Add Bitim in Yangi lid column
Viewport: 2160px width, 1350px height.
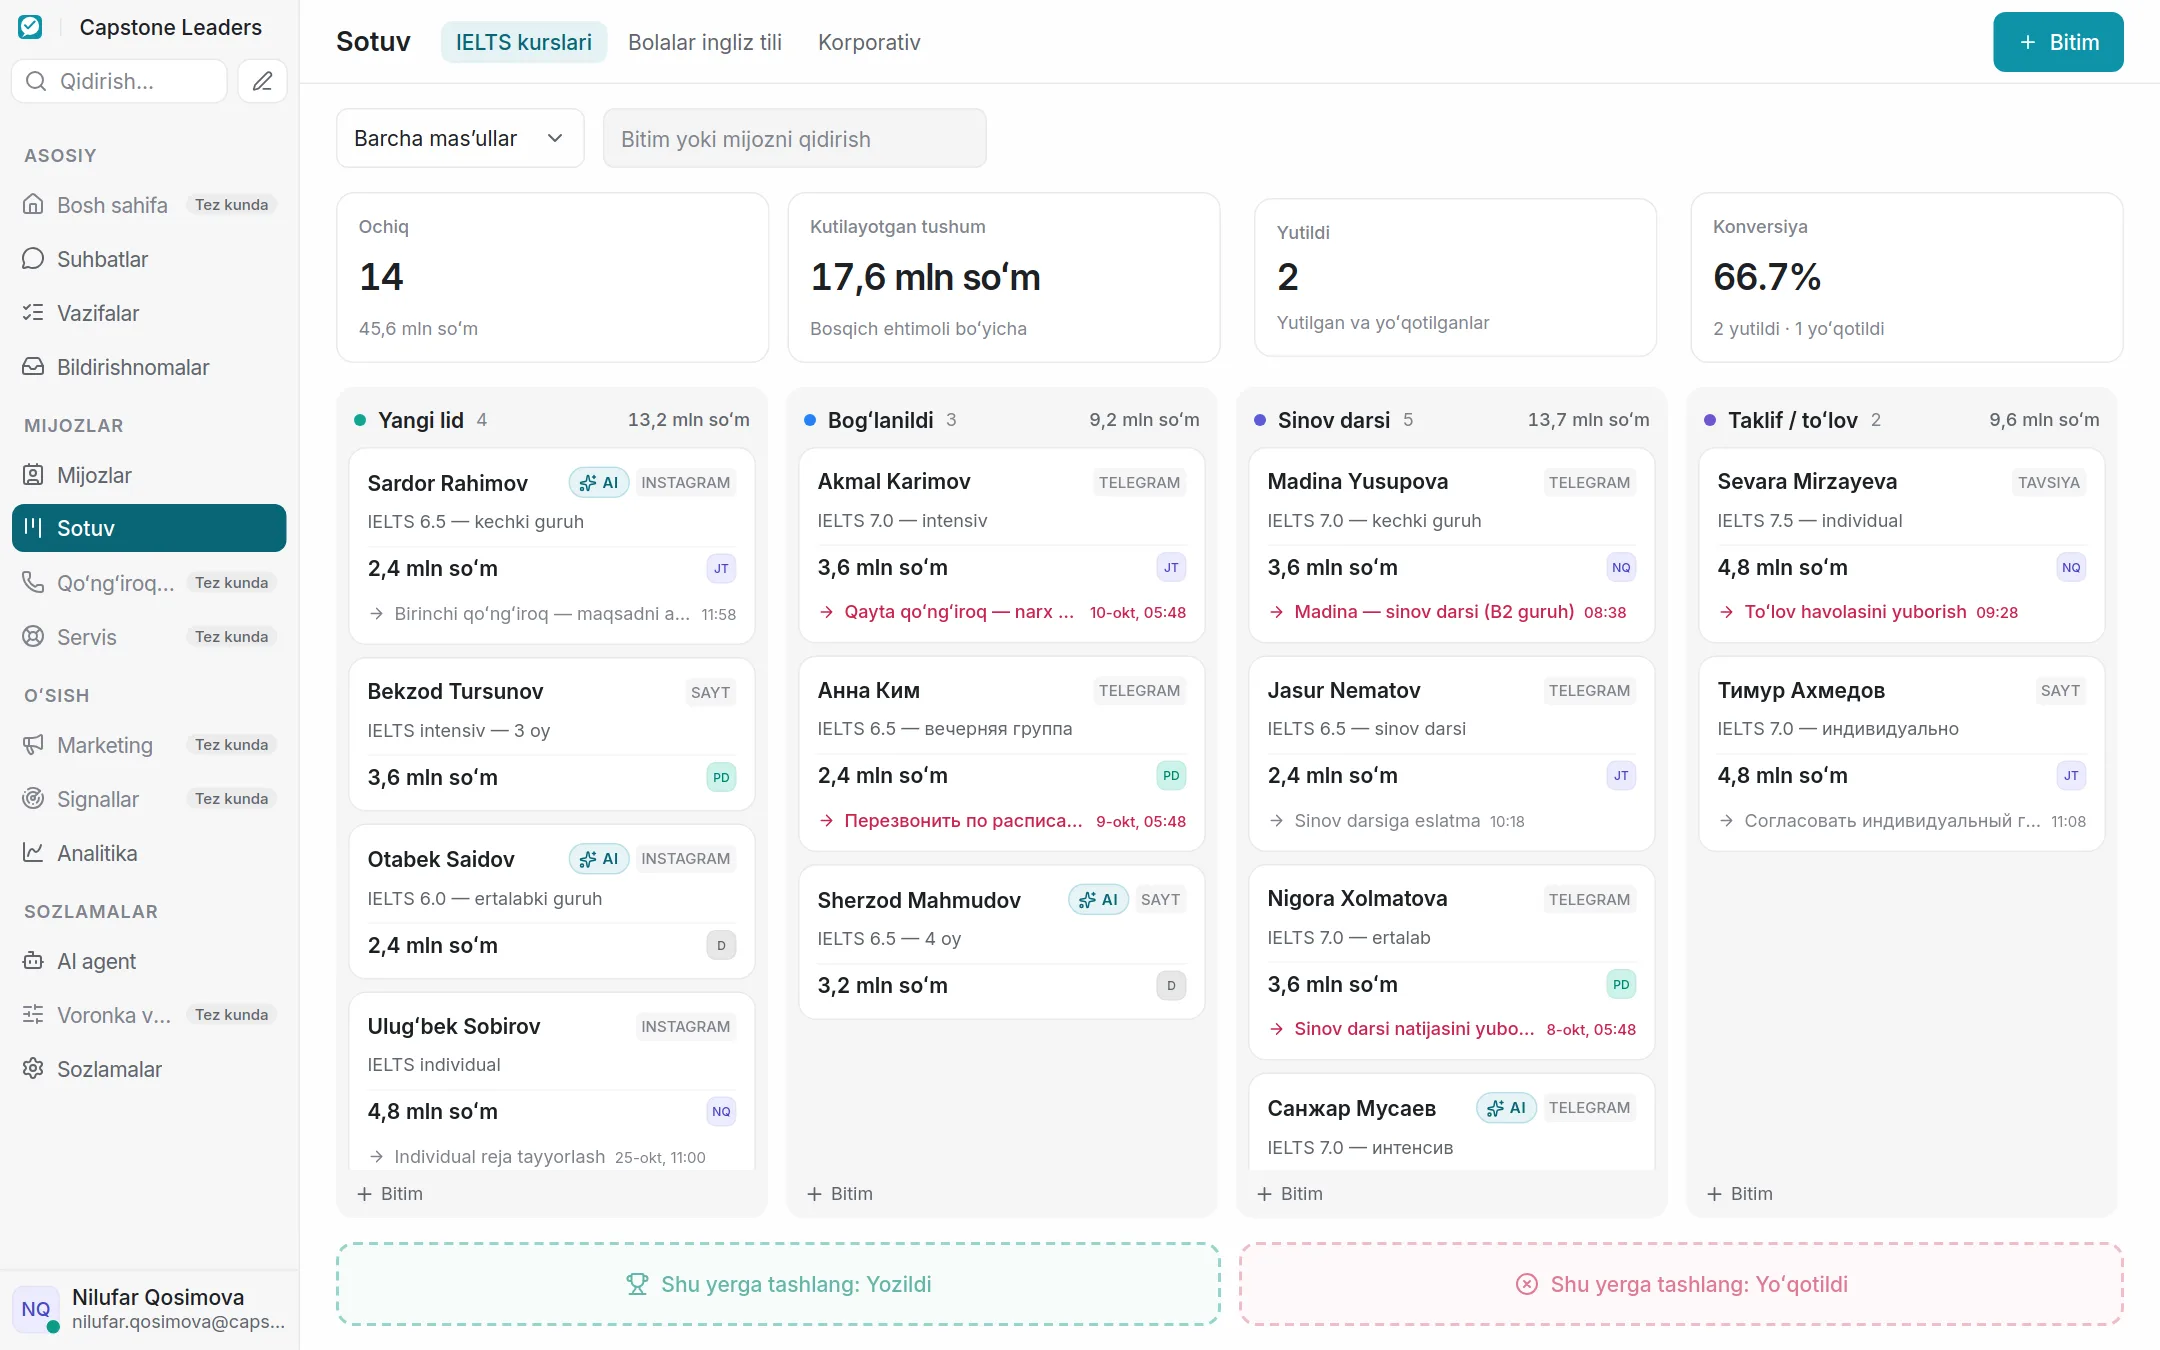390,1194
